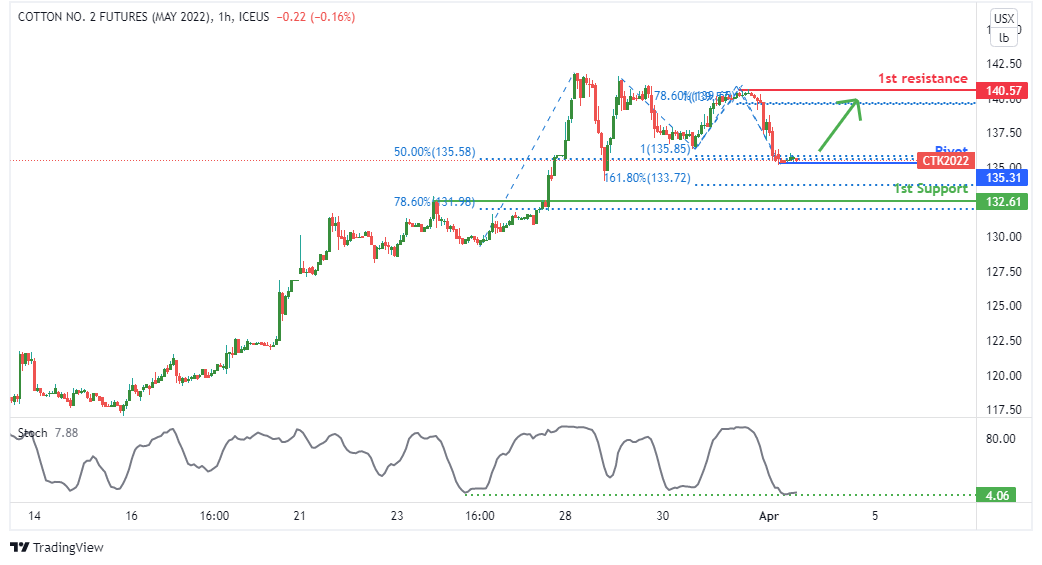Image resolution: width=1042 pixels, height=565 pixels.
Task: Click the -0.22 (-0.16%) change value
Action: click(315, 17)
